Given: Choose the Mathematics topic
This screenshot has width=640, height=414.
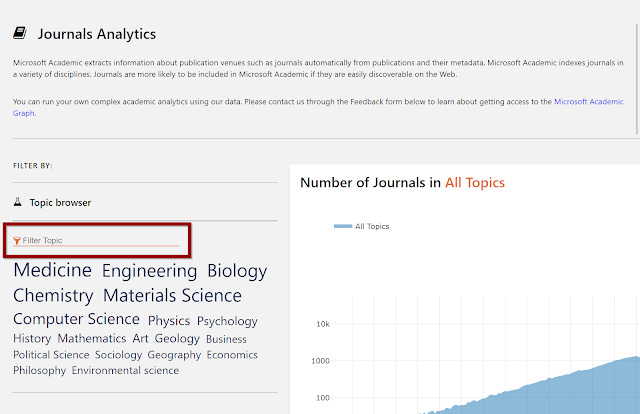Looking at the screenshot, I should 92,338.
